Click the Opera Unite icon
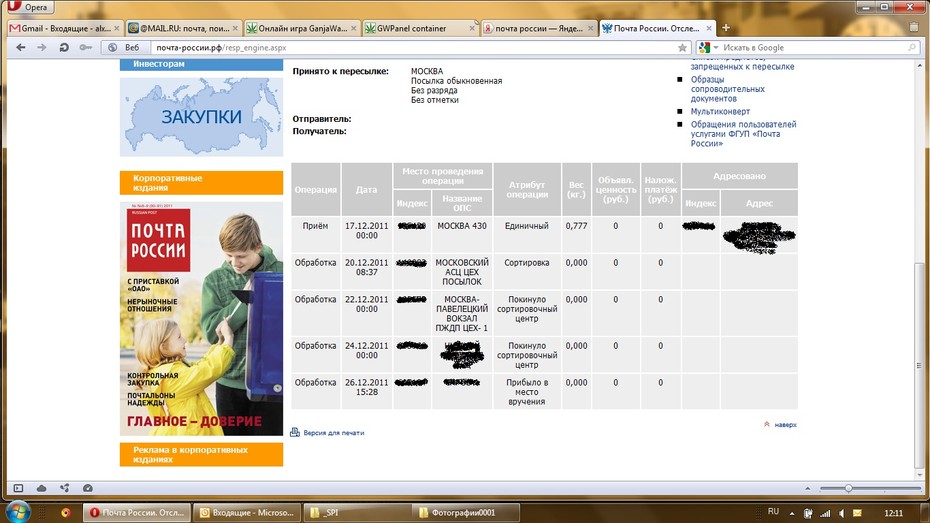Image resolution: width=930 pixels, height=523 pixels. tap(65, 488)
